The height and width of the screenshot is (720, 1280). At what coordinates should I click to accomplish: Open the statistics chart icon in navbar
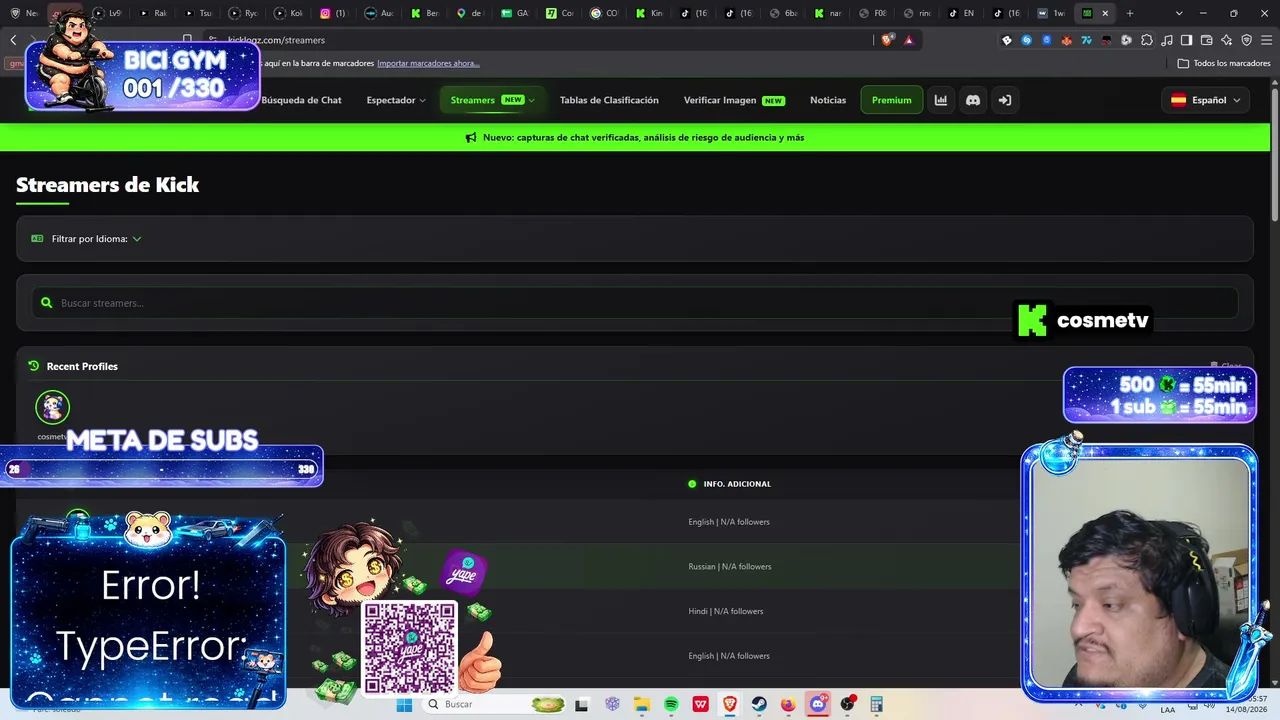click(941, 100)
